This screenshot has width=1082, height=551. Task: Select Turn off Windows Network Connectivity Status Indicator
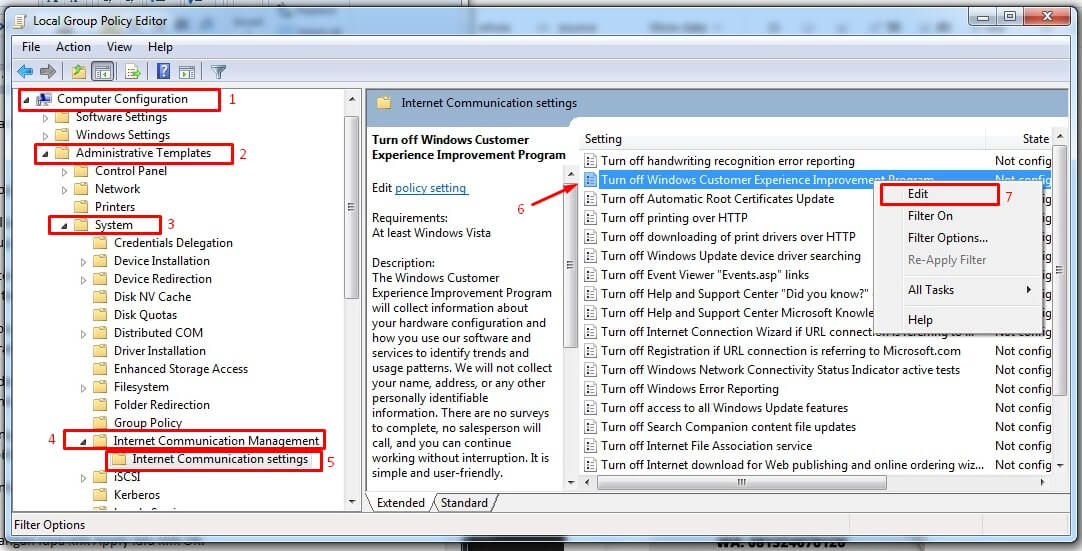780,370
